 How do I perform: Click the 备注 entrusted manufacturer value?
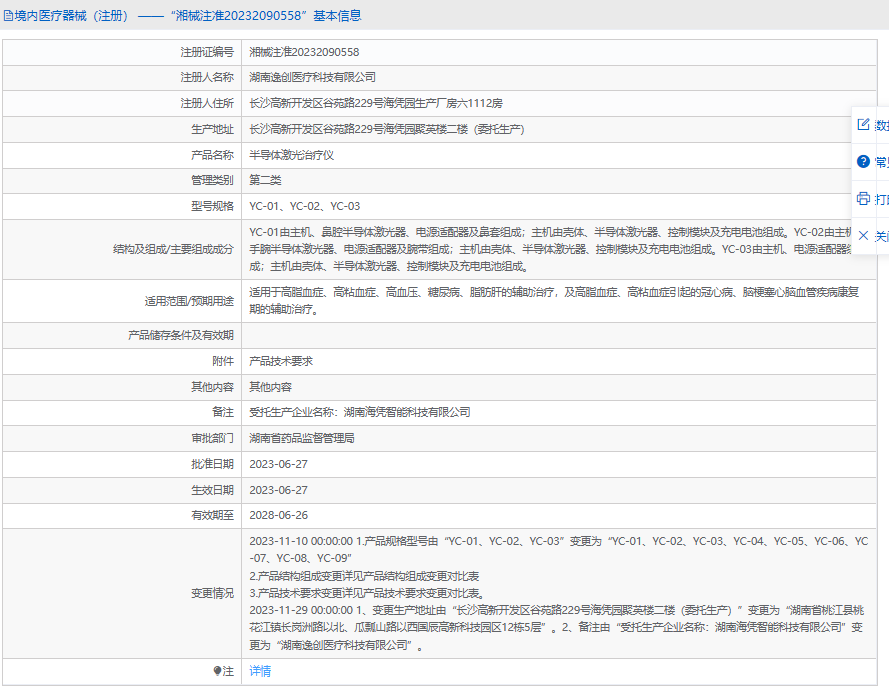pos(359,412)
